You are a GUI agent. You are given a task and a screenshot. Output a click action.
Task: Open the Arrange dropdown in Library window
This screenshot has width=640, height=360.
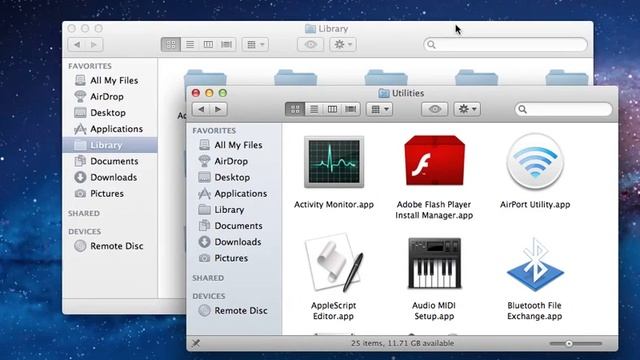[x=256, y=44]
